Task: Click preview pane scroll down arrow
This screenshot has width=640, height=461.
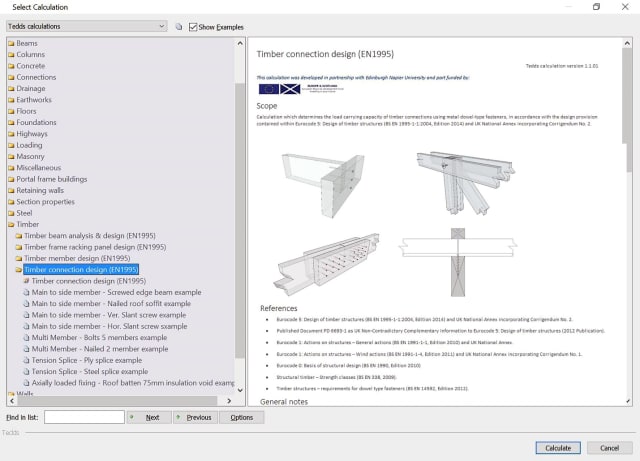Action: point(627,401)
